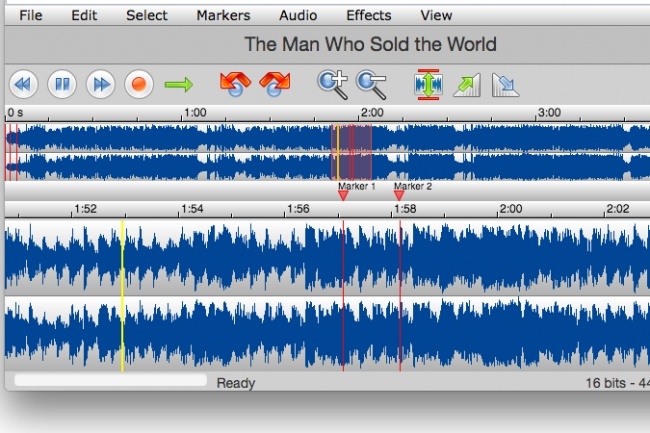Open the File menu

tap(31, 15)
